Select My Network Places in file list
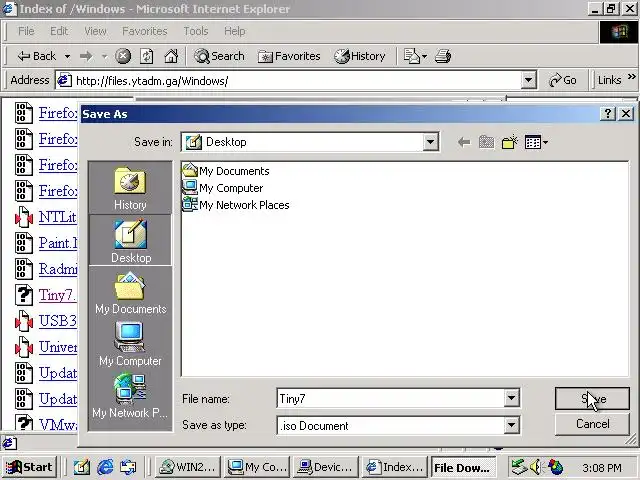Screen dimensions: 640x480 (x=236, y=204)
